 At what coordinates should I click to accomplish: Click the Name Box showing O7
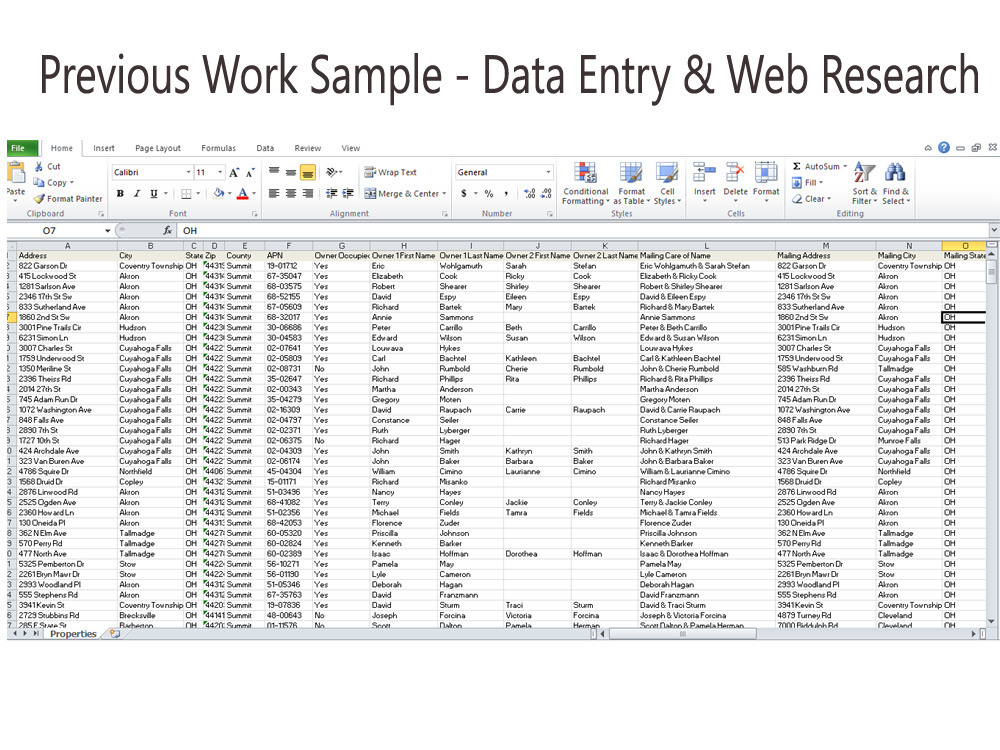55,230
